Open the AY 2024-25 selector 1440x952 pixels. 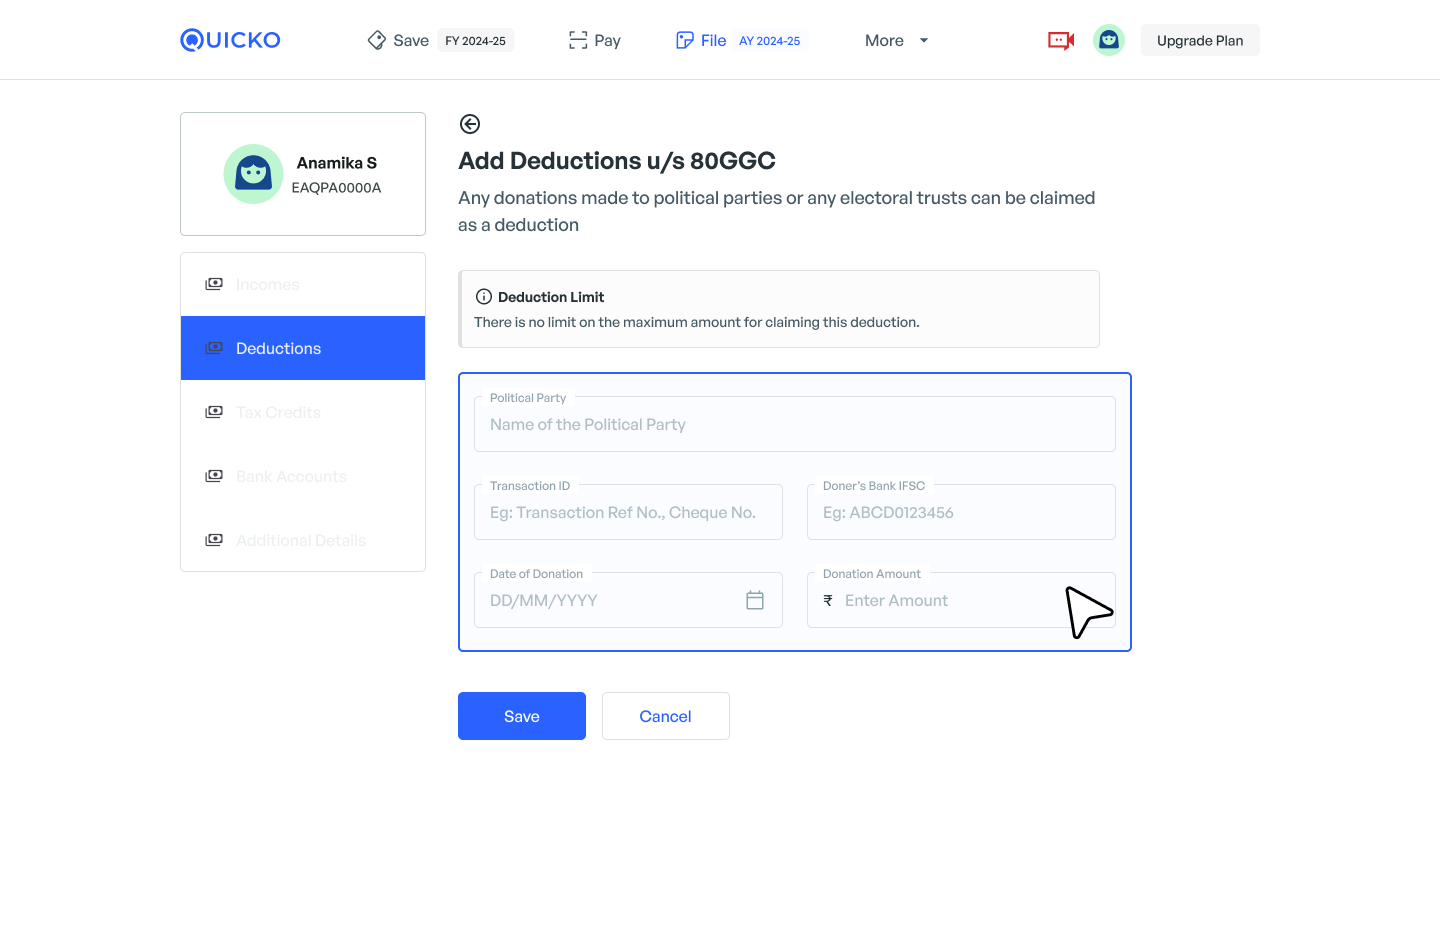(769, 41)
